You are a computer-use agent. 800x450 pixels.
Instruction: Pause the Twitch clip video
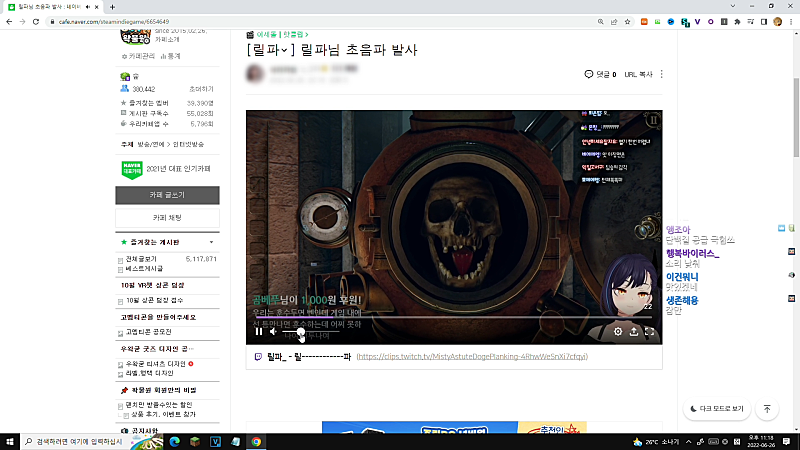tap(259, 332)
